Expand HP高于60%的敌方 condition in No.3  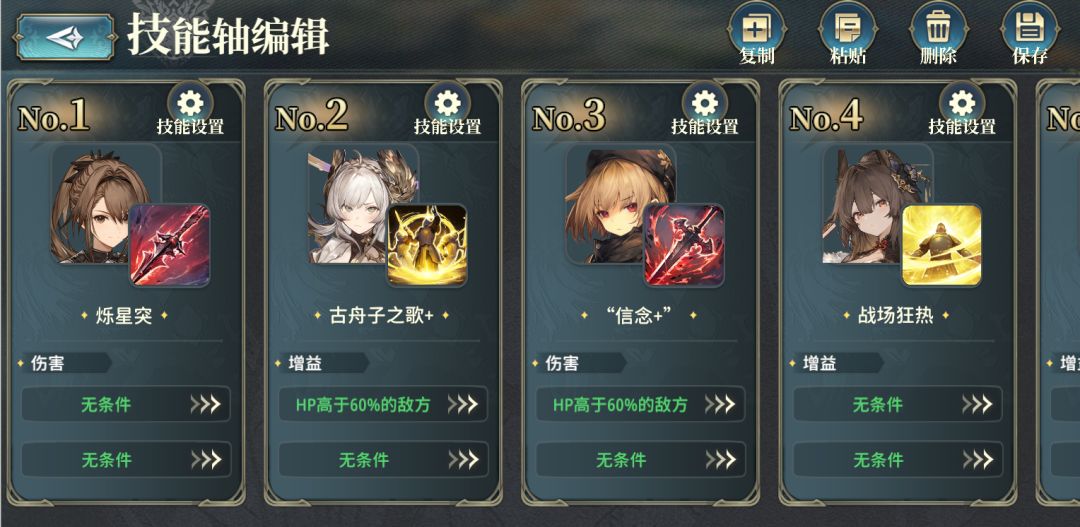tap(640, 404)
